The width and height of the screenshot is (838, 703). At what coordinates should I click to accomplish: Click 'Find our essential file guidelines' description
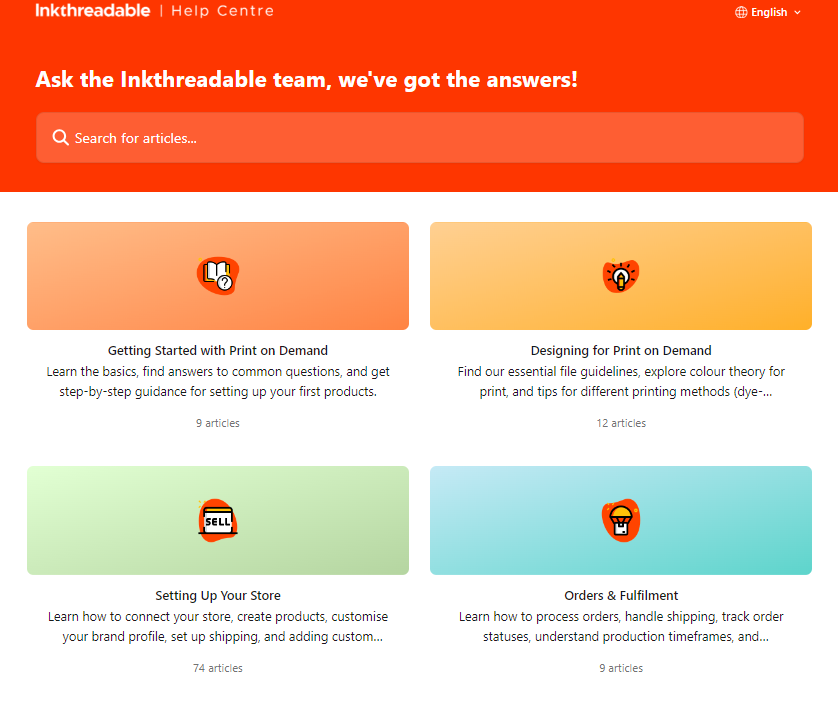pyautogui.click(x=621, y=382)
